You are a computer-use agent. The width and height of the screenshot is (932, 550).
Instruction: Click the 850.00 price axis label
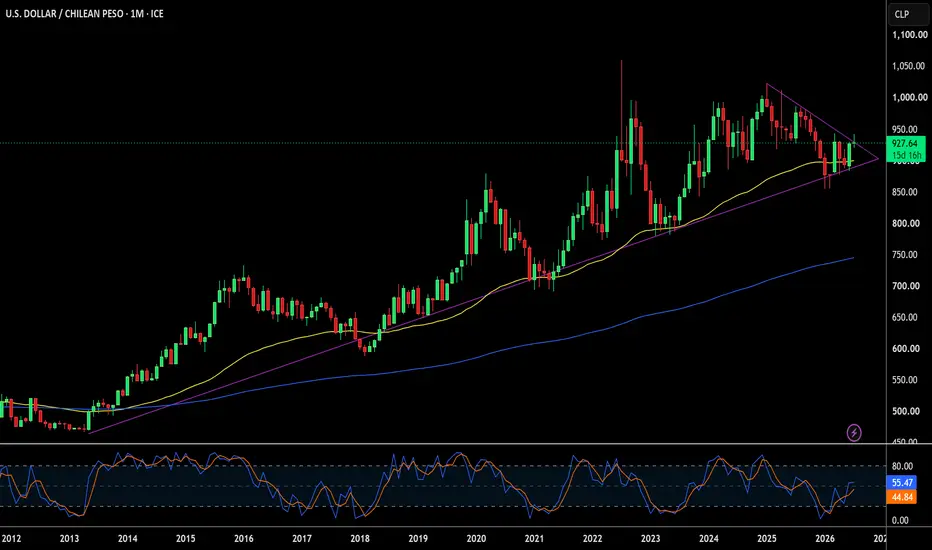click(x=906, y=192)
